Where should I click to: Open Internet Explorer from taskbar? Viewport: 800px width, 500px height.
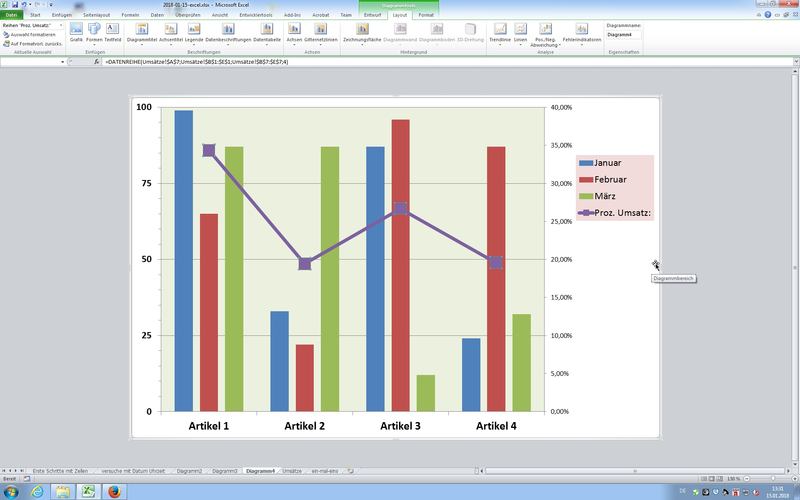pos(37,492)
